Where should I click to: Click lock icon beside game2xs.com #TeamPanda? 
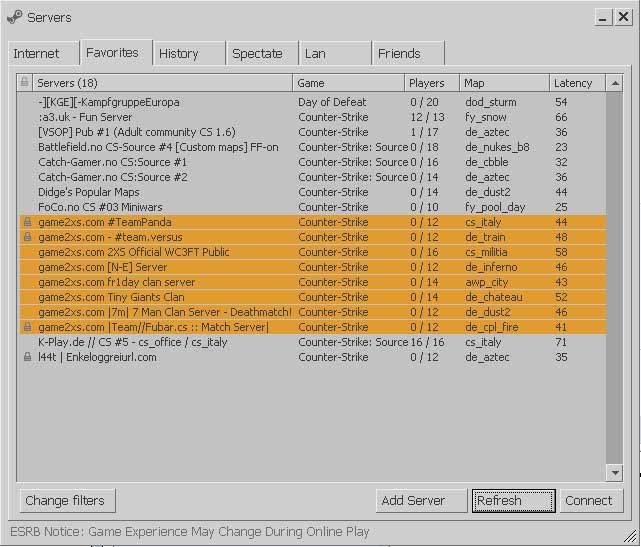[x=27, y=222]
